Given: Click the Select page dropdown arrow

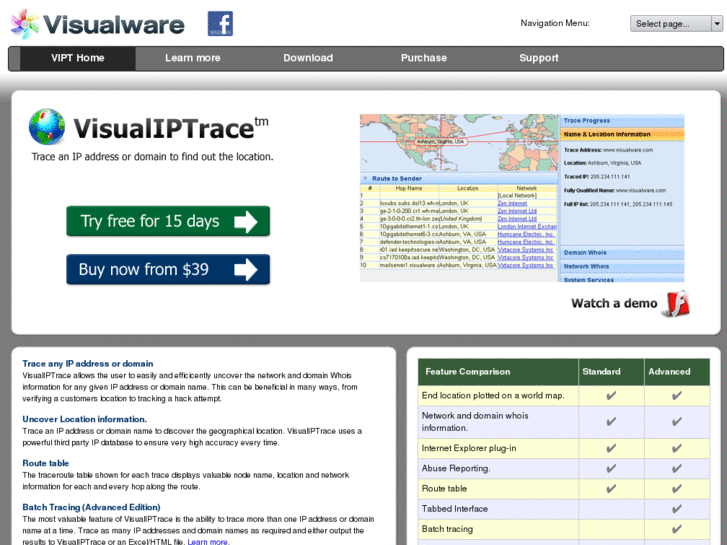Looking at the screenshot, I should 717,24.
